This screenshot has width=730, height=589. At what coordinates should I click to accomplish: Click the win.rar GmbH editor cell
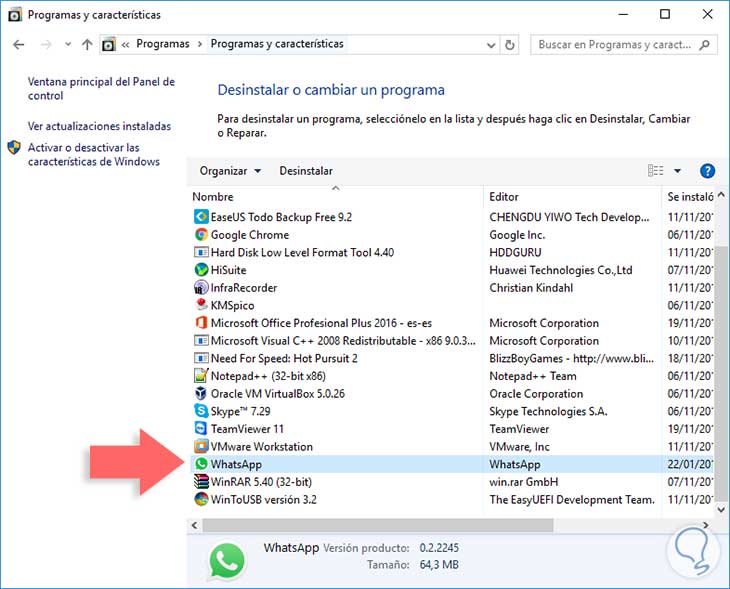[x=523, y=481]
